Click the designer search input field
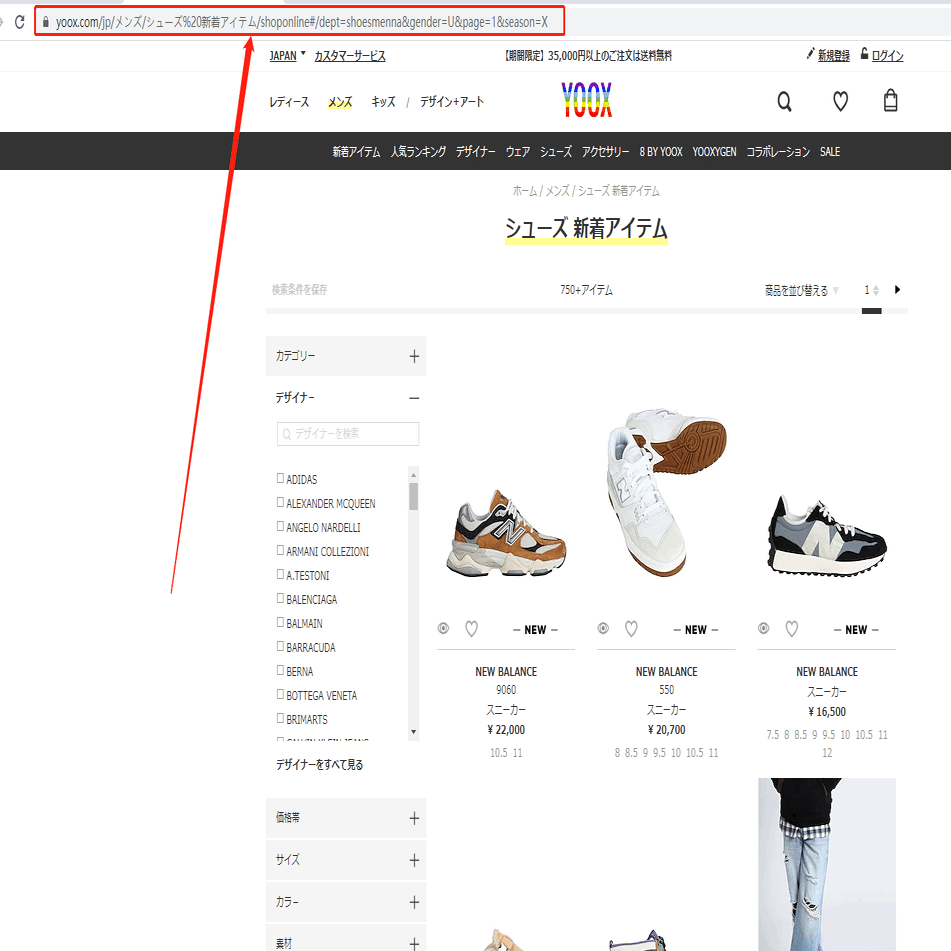This screenshot has width=951, height=951. pos(347,433)
